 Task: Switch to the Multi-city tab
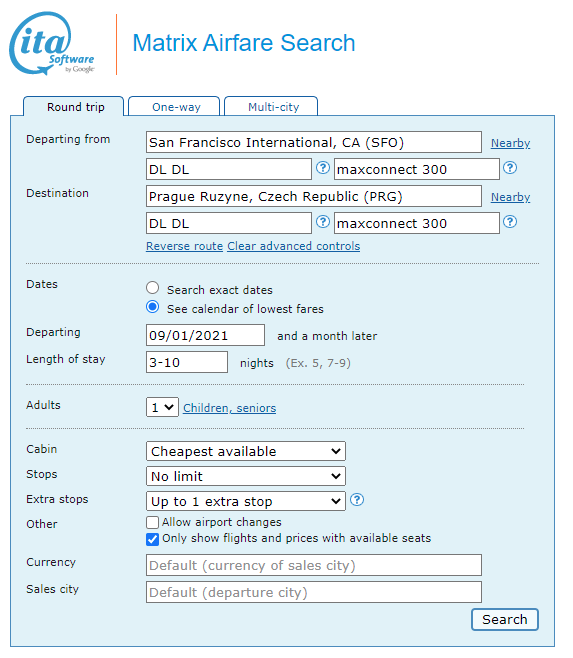point(271,107)
